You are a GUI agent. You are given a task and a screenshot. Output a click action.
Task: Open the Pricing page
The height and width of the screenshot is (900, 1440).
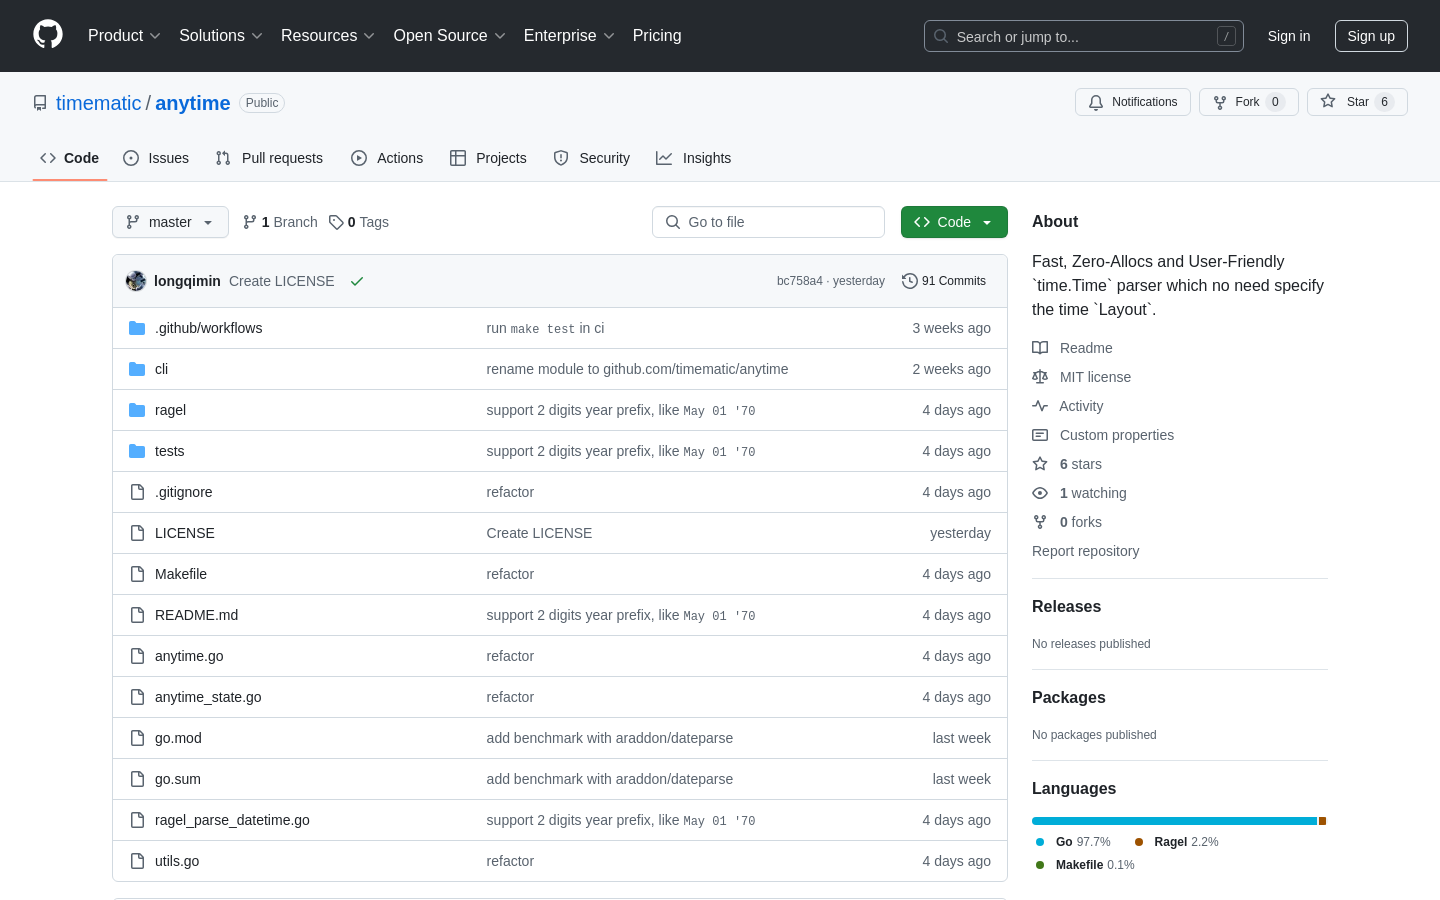pyautogui.click(x=657, y=36)
